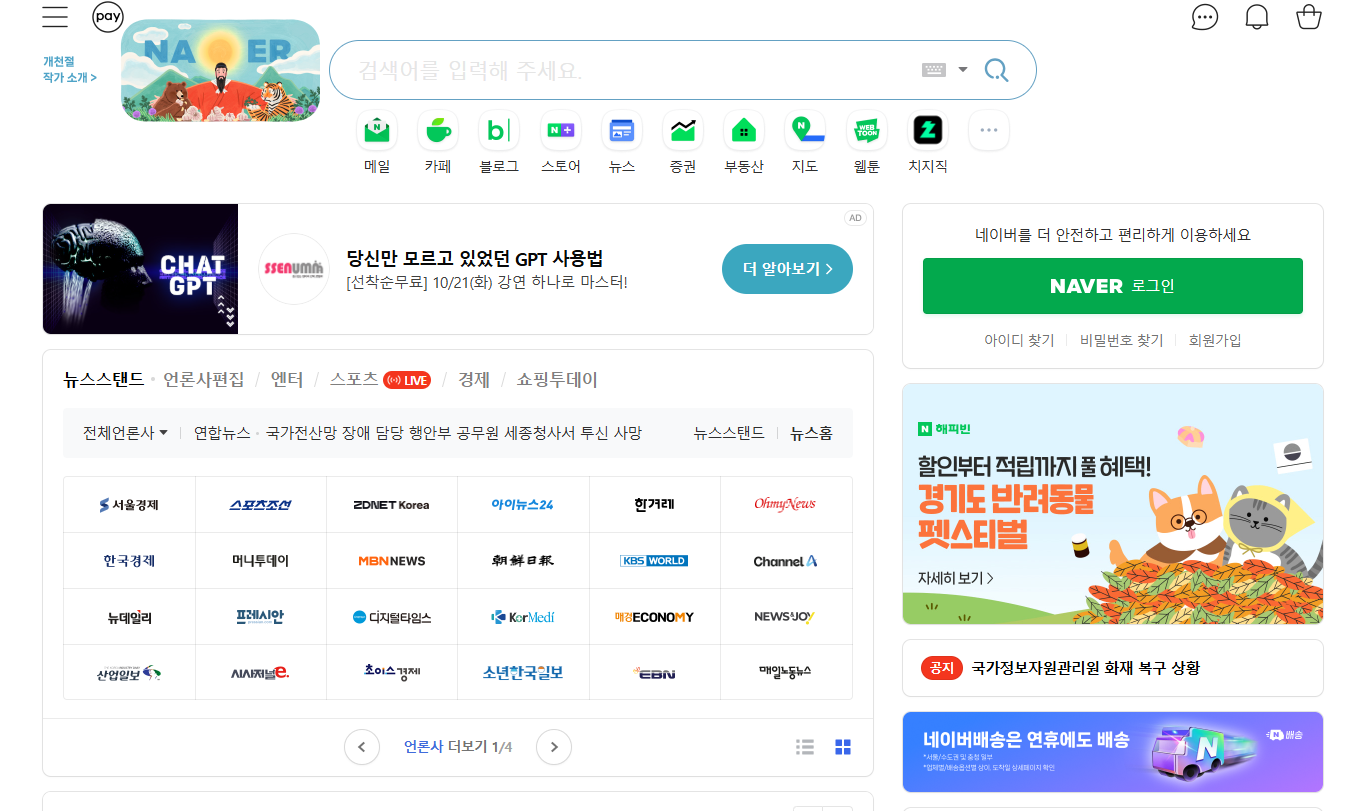Image resolution: width=1361 pixels, height=811 pixels.
Task: Open the 스포츠조선 press logo
Action: [261, 505]
